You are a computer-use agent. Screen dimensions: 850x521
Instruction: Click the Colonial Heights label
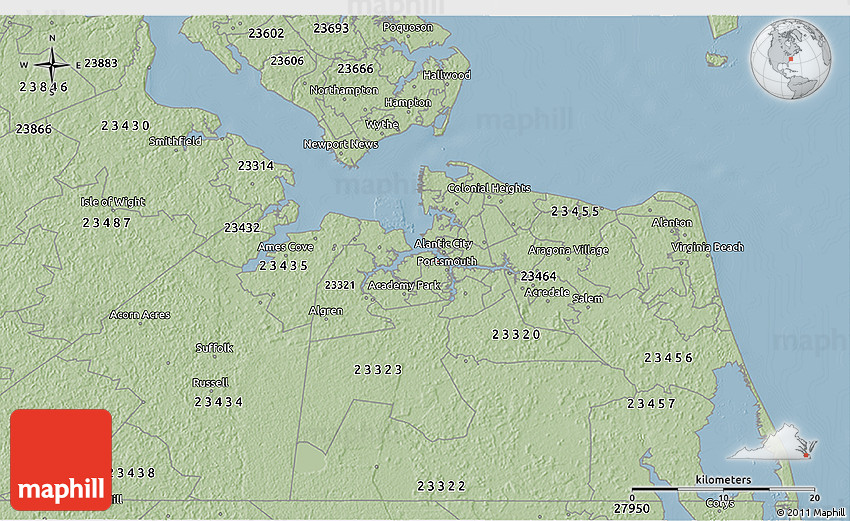(x=489, y=188)
